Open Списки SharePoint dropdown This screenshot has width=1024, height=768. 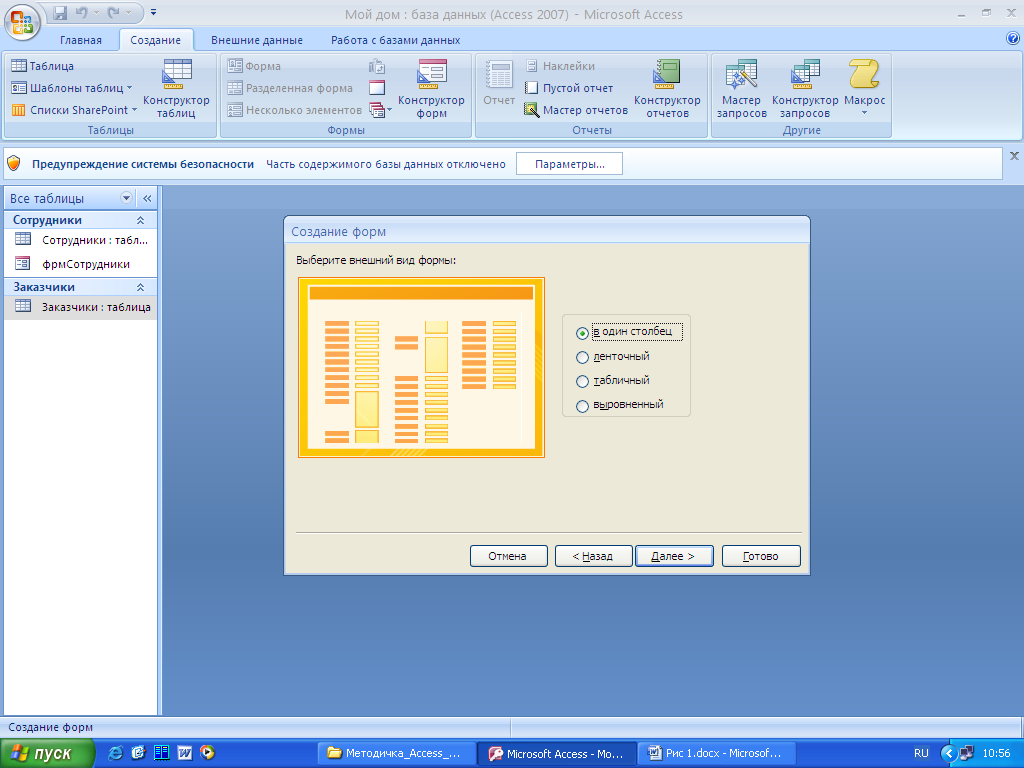click(x=74, y=110)
